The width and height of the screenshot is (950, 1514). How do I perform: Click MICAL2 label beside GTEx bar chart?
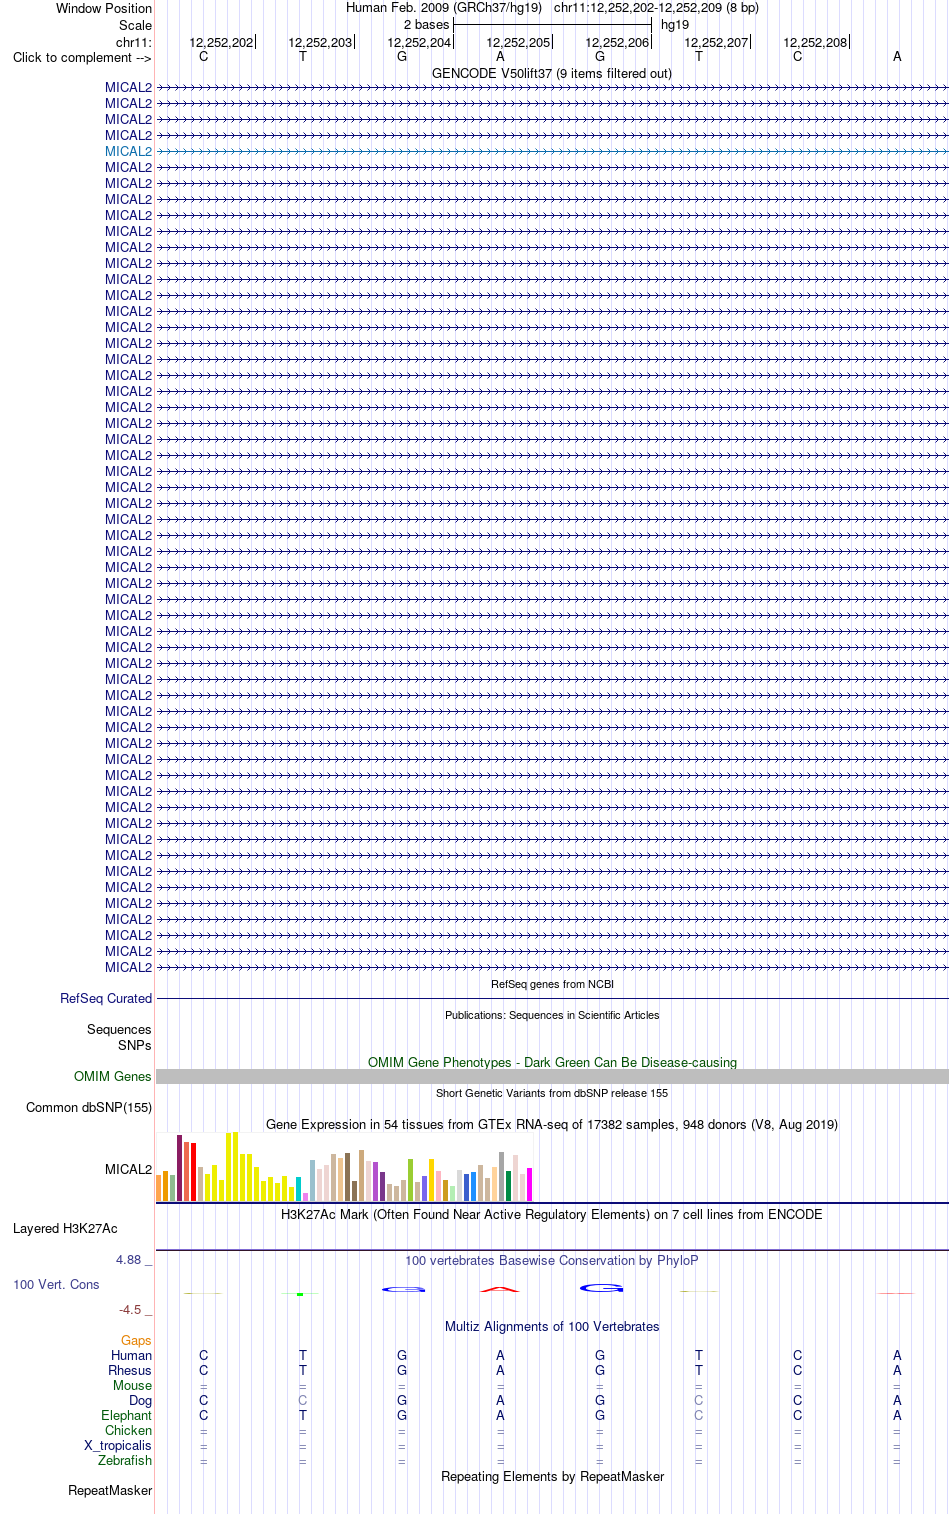[128, 1169]
